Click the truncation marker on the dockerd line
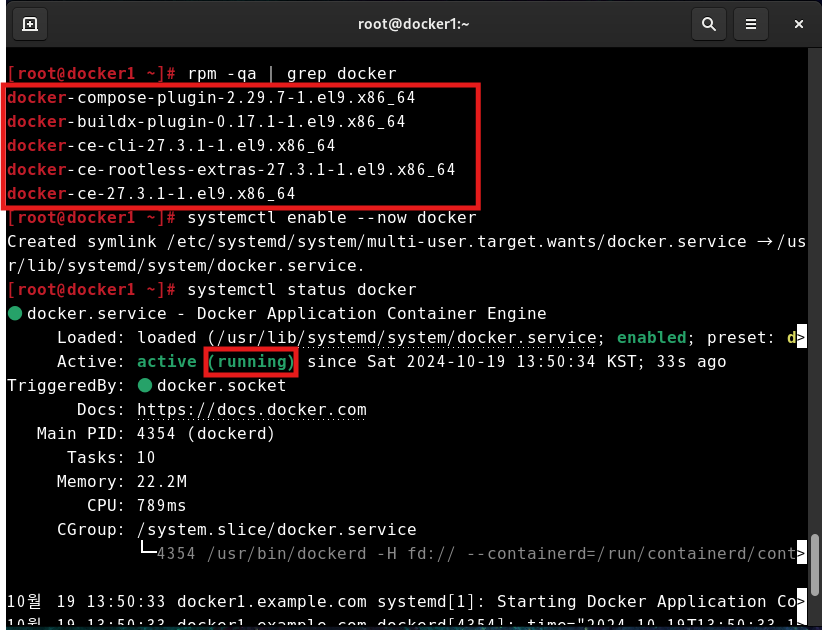This screenshot has height=630, width=822. (801, 553)
